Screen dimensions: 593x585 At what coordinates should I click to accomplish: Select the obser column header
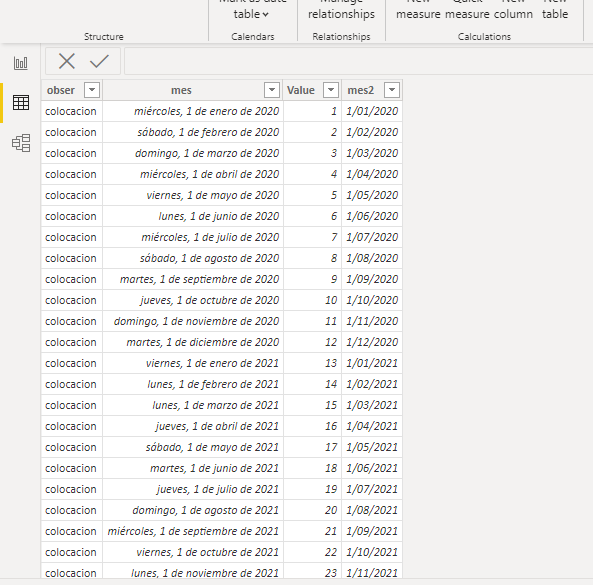pyautogui.click(x=61, y=90)
